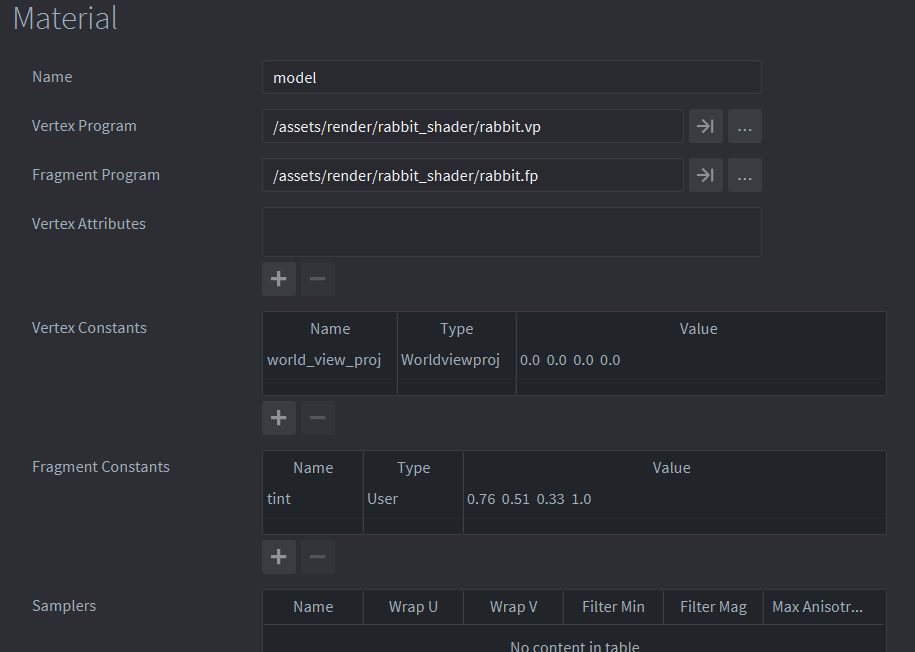Screen dimensions: 915x652
Task: Add a new fragment constant
Action: (x=279, y=557)
